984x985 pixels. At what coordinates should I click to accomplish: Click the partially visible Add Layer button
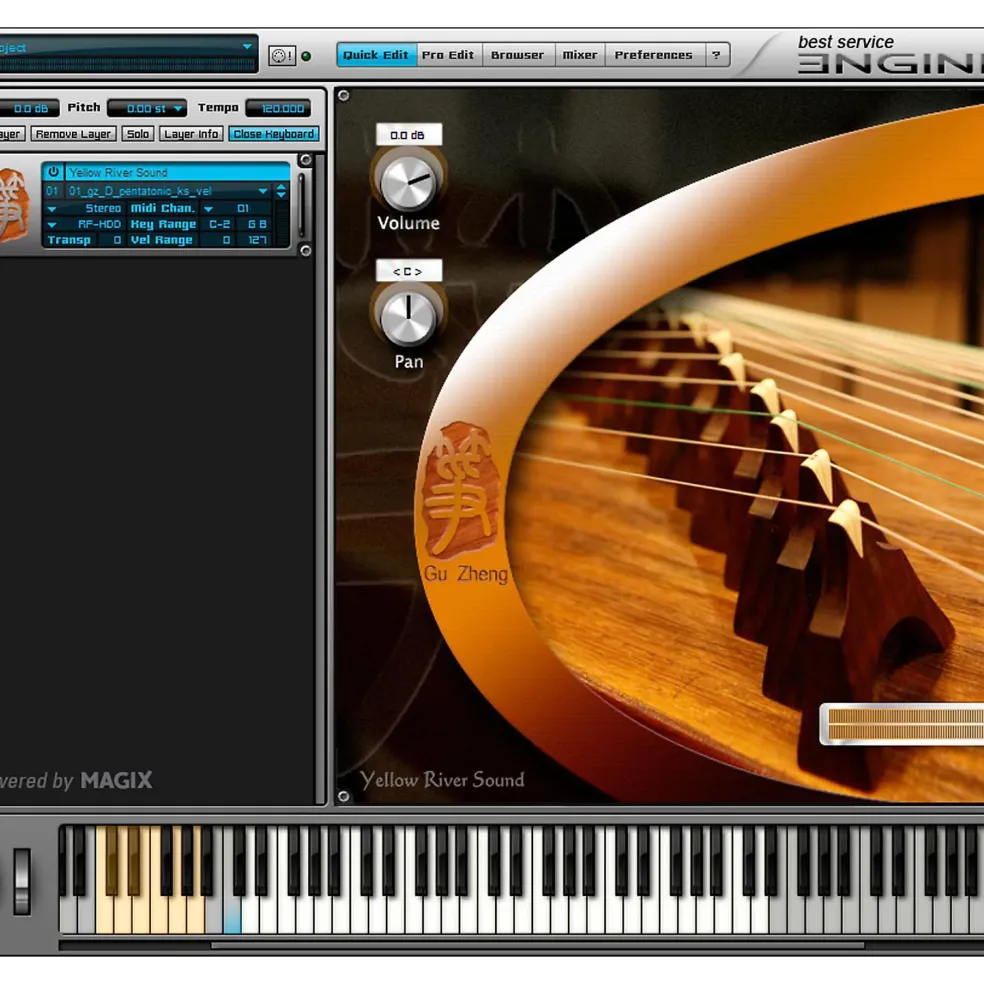coord(11,134)
